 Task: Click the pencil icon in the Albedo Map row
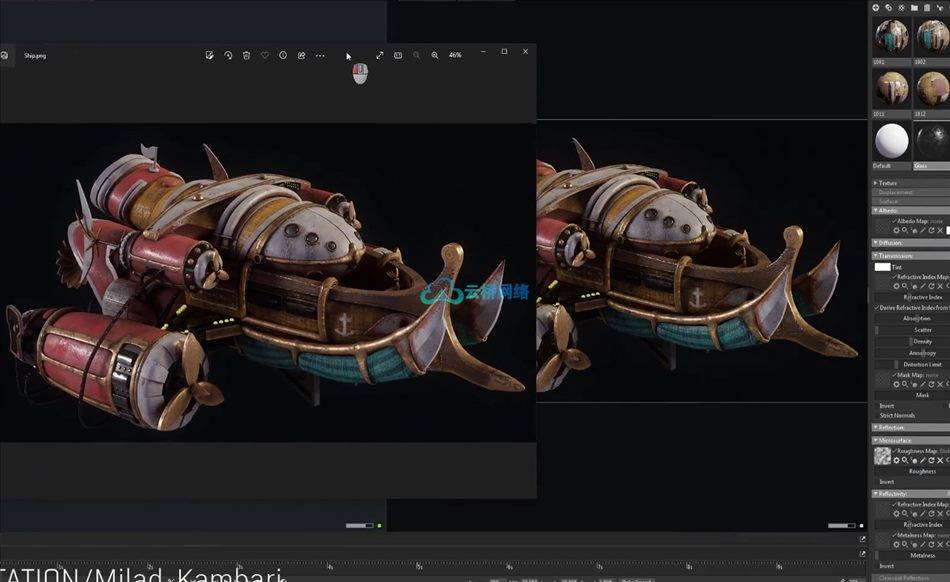coord(923,231)
